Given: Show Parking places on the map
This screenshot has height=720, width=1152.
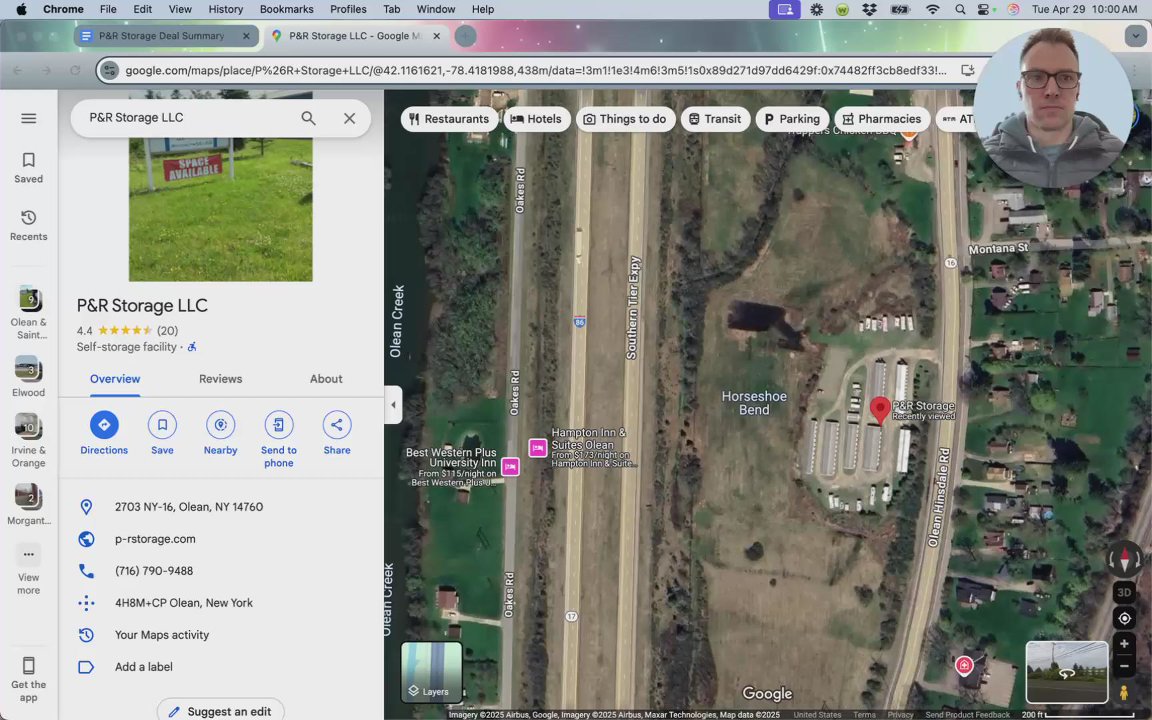Looking at the screenshot, I should coord(792,119).
